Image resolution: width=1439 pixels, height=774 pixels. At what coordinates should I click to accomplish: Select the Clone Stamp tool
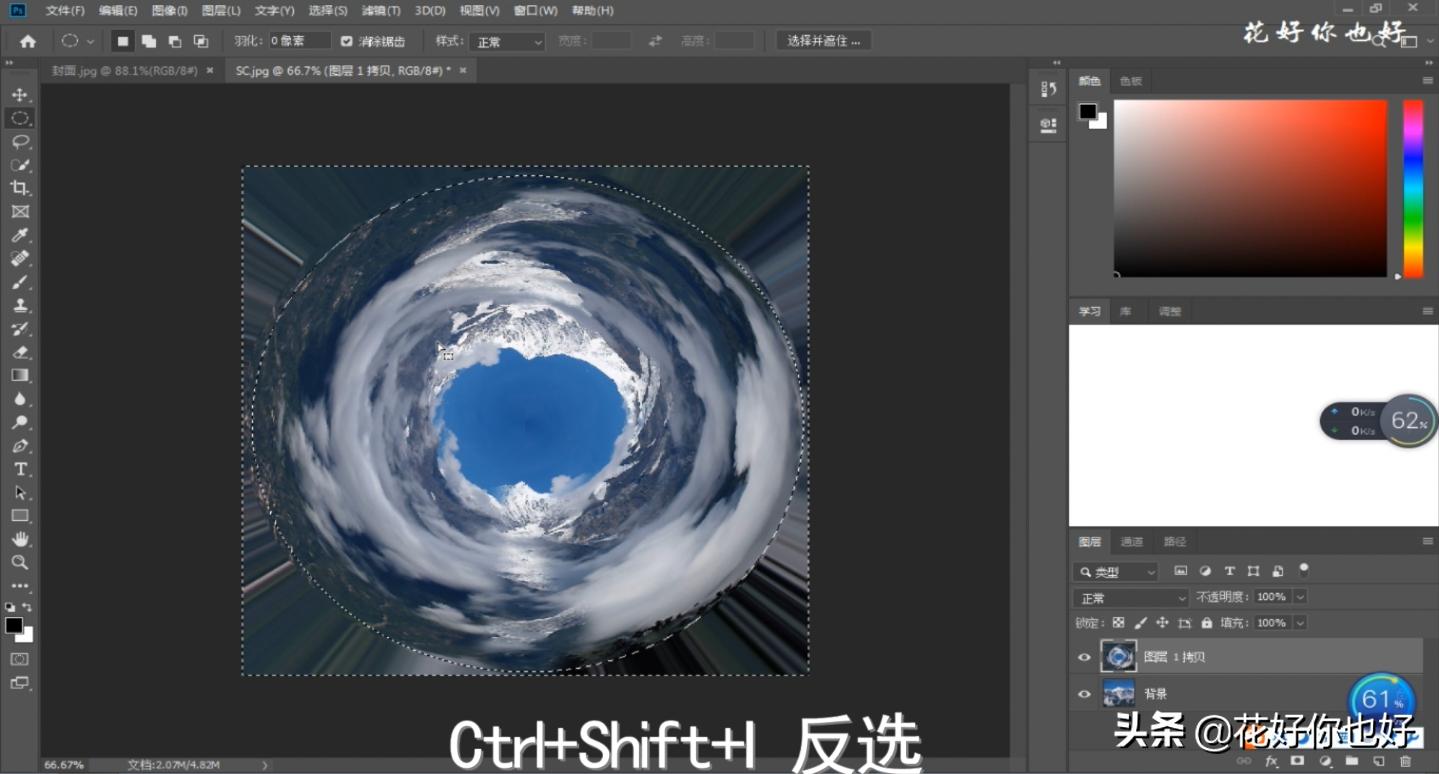(x=20, y=305)
